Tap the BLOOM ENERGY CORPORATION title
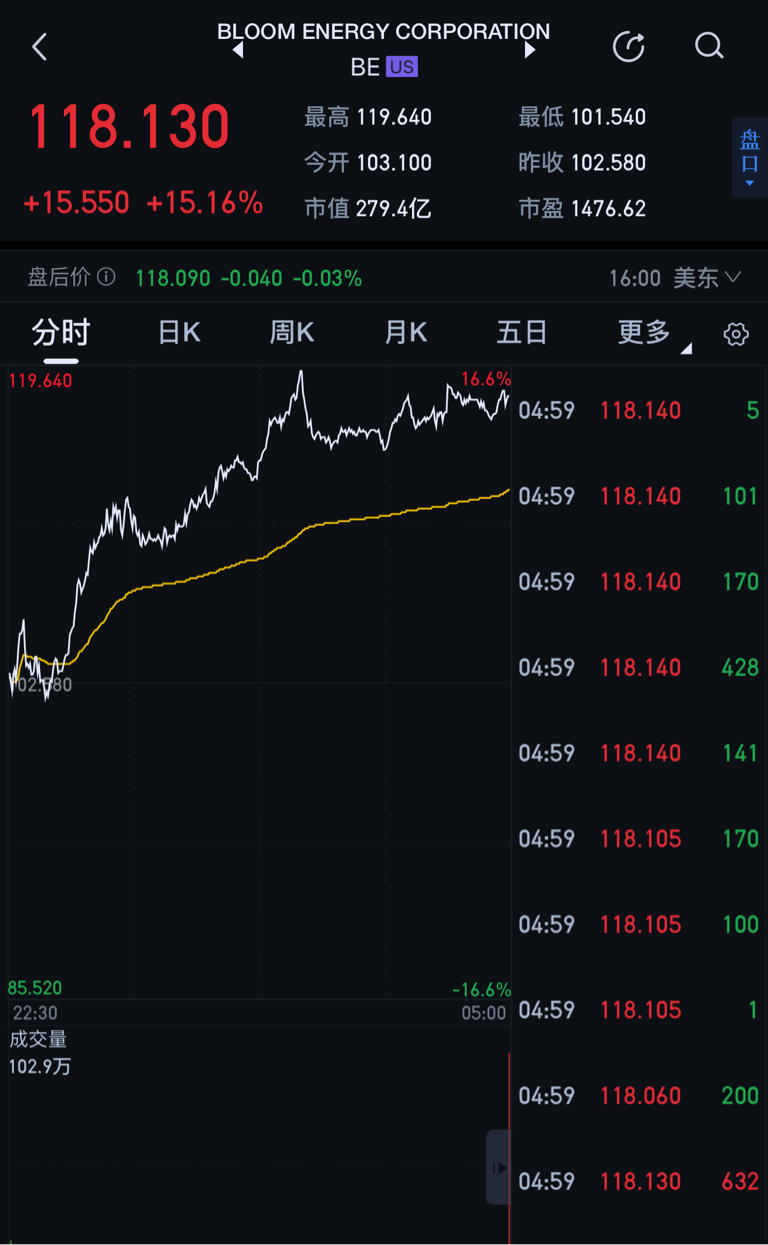 384,32
